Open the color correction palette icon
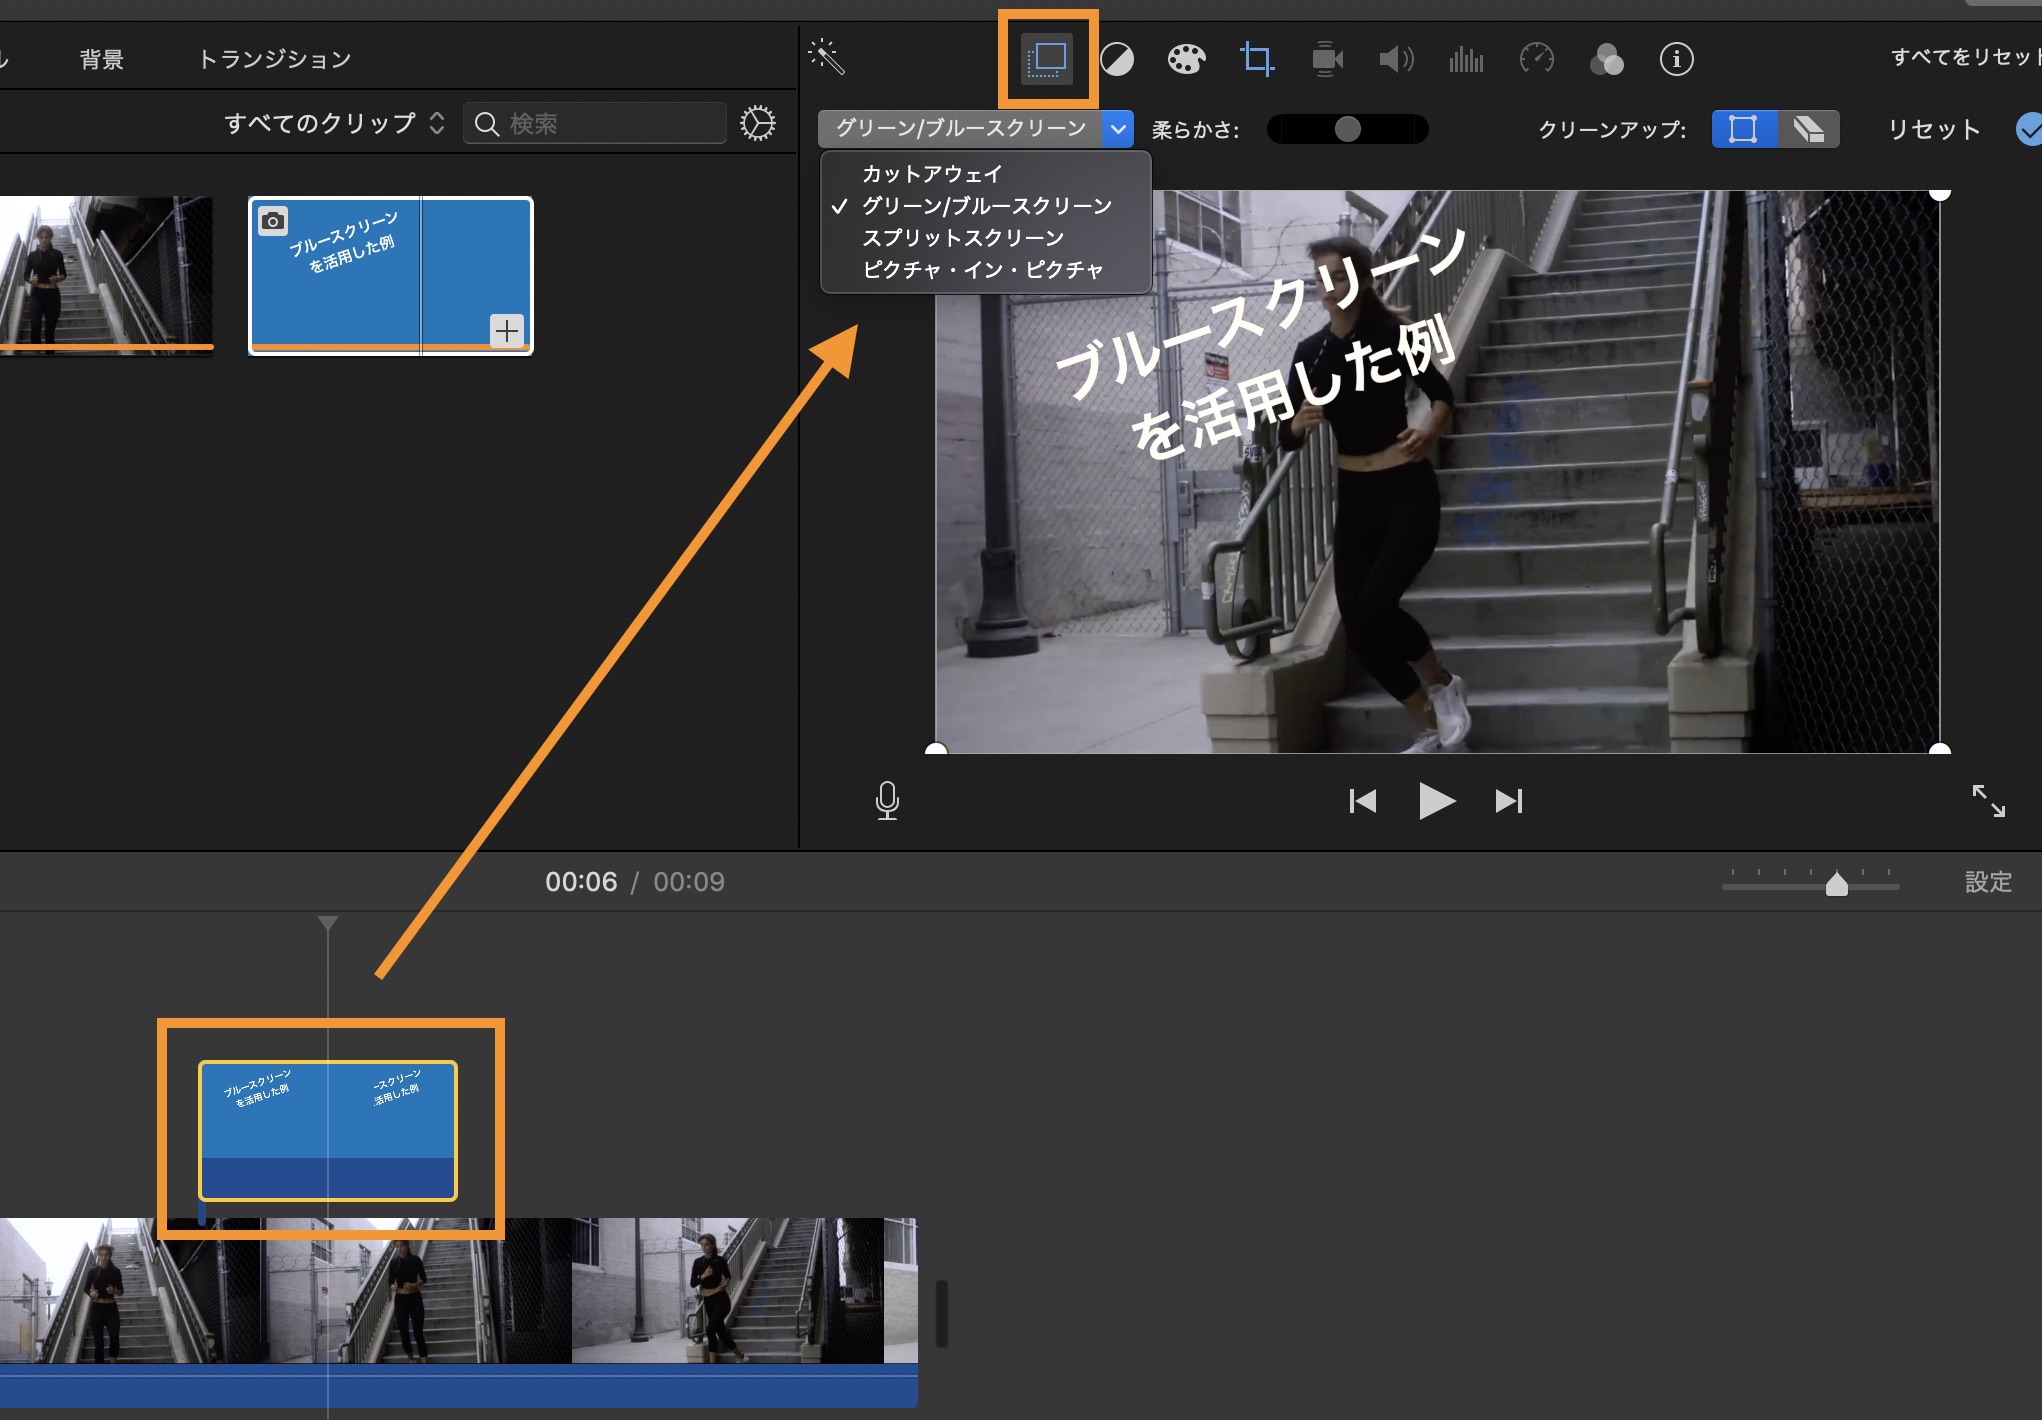The image size is (2042, 1420). (1186, 59)
